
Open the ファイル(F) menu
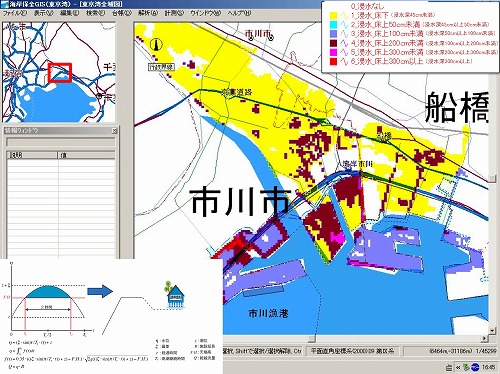point(15,13)
